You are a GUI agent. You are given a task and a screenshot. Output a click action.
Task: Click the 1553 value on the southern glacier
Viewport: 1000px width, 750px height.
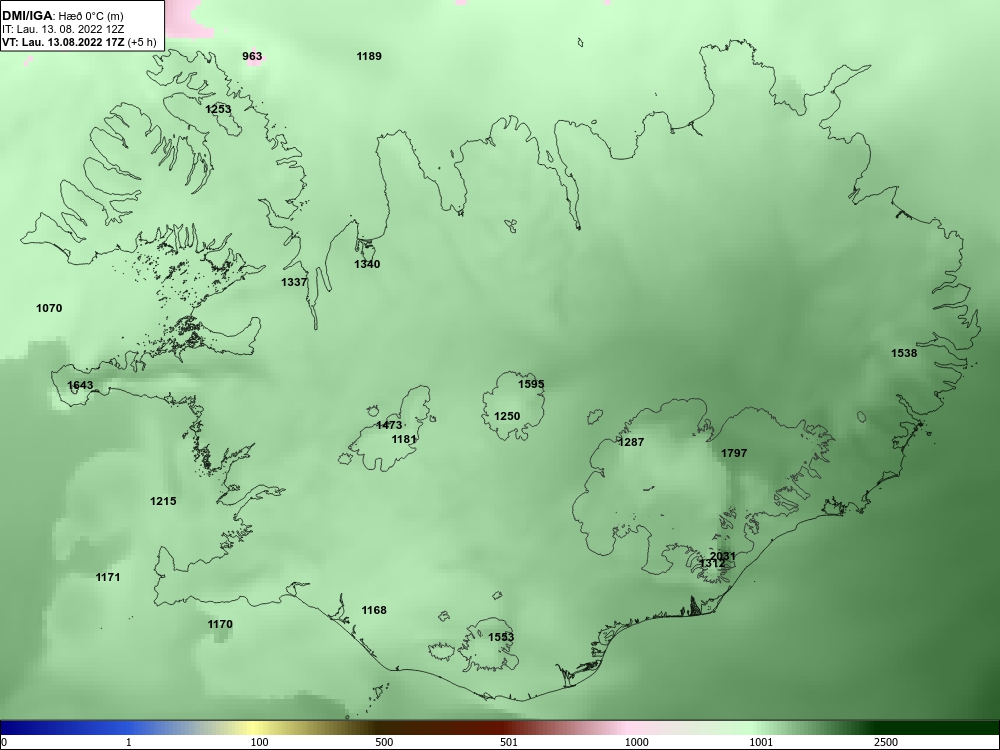(x=501, y=636)
